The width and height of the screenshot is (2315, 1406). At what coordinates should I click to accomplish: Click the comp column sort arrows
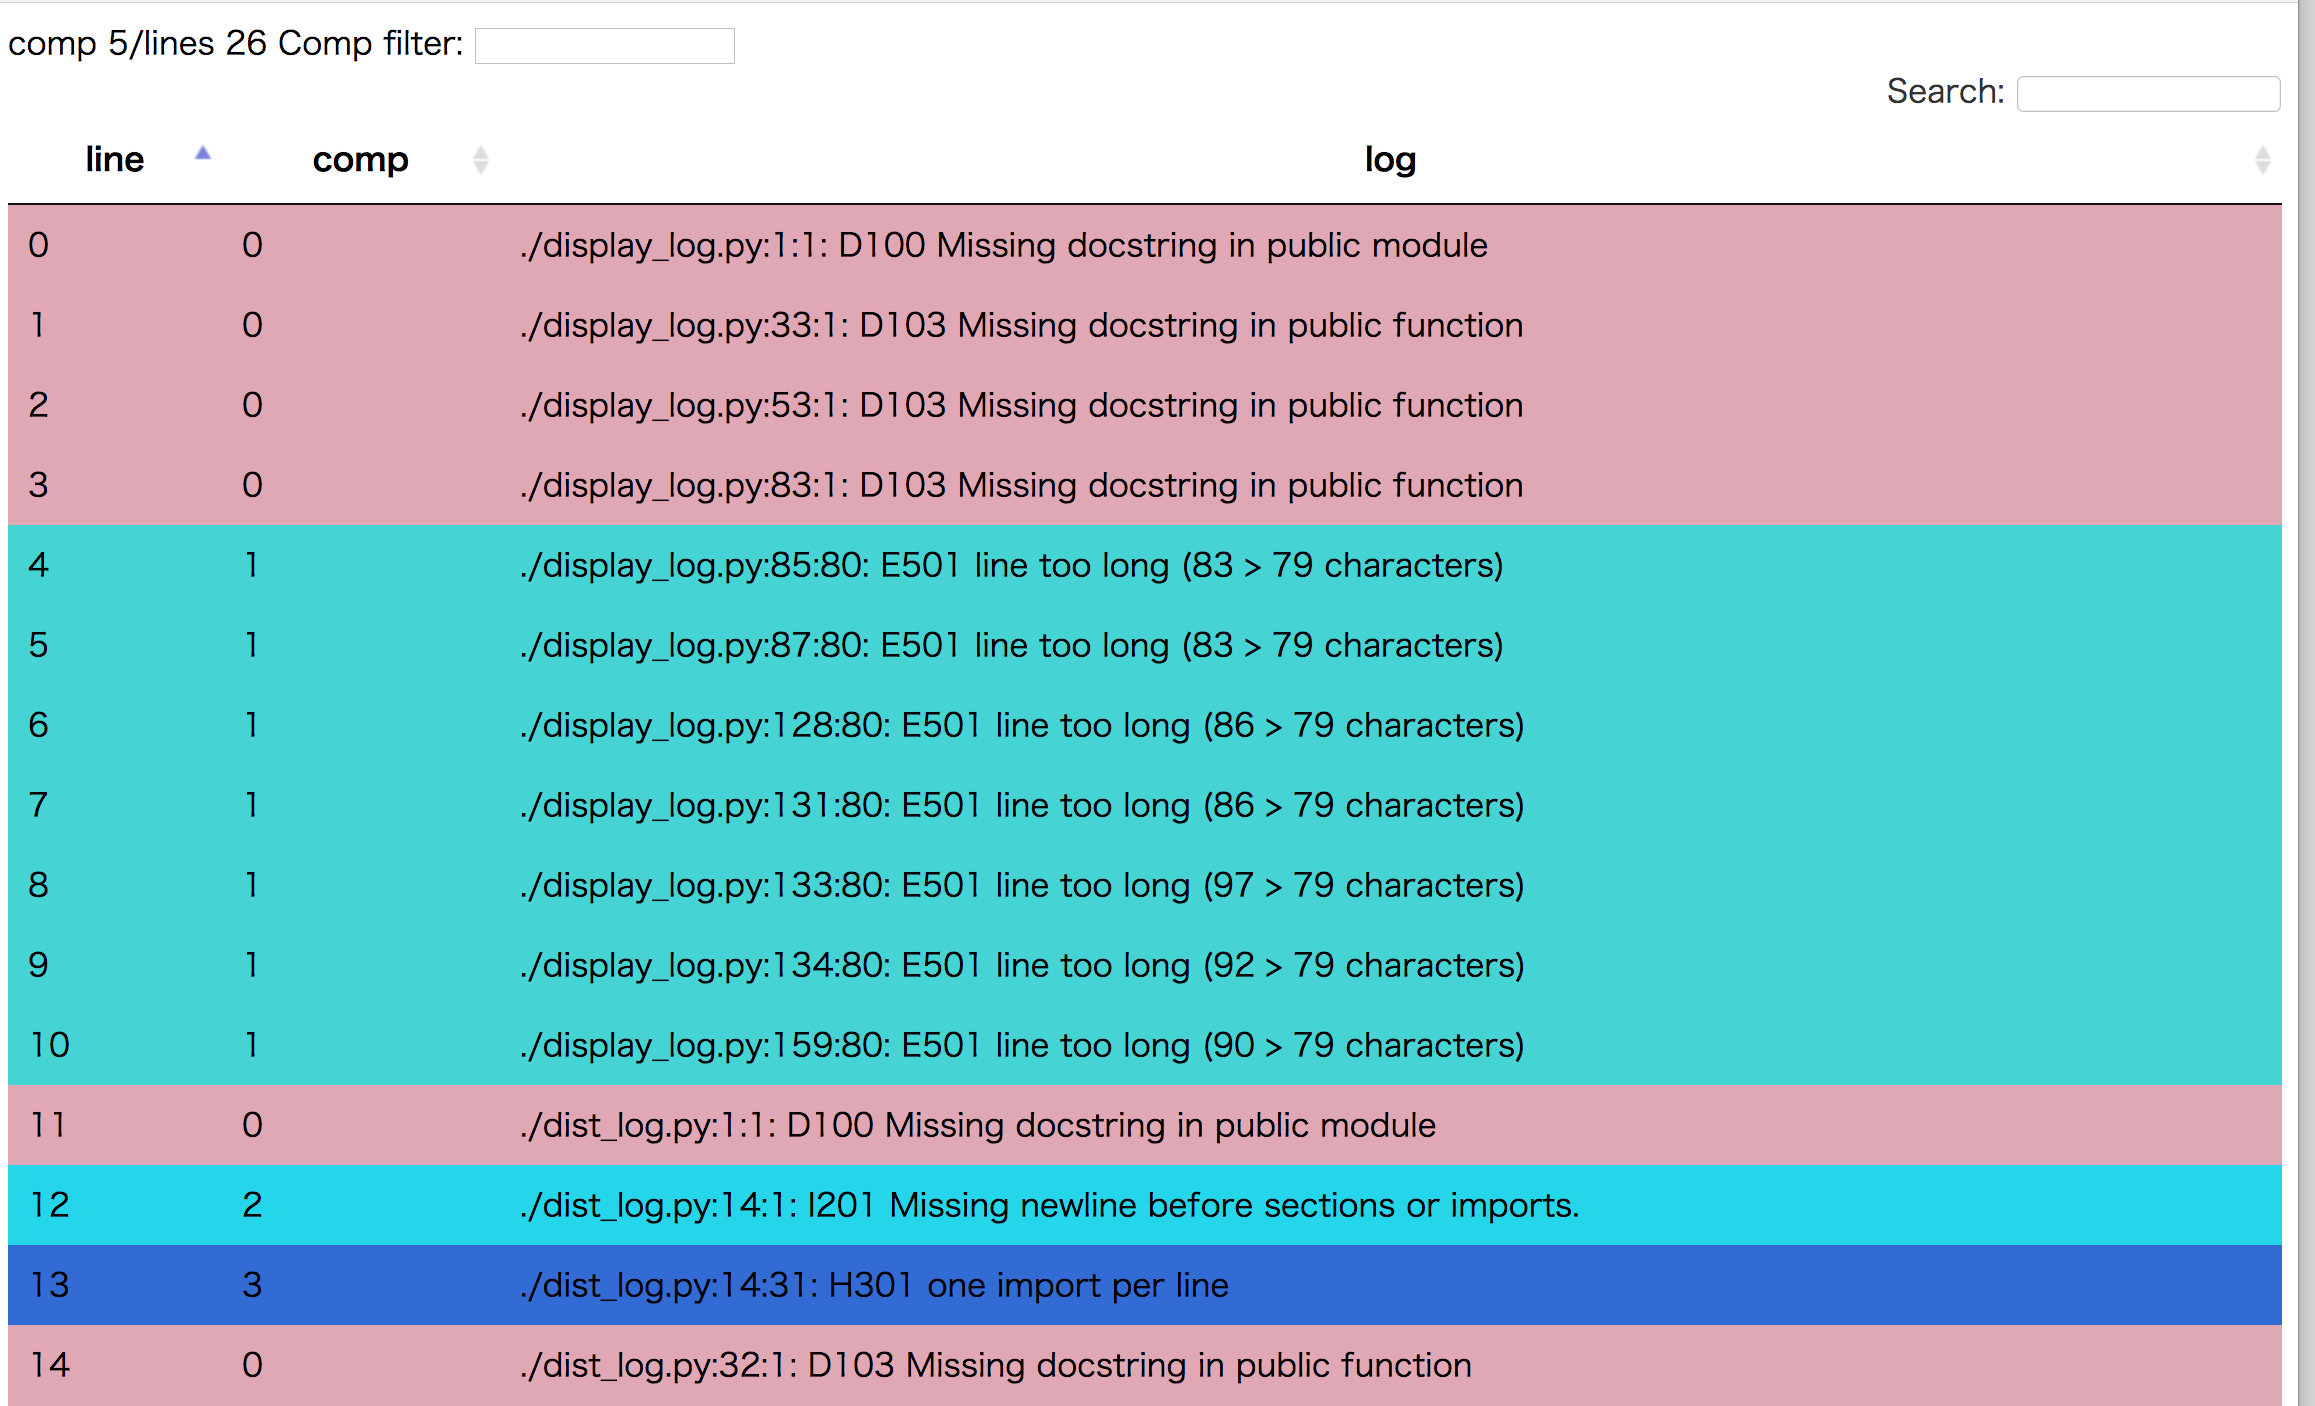[481, 160]
